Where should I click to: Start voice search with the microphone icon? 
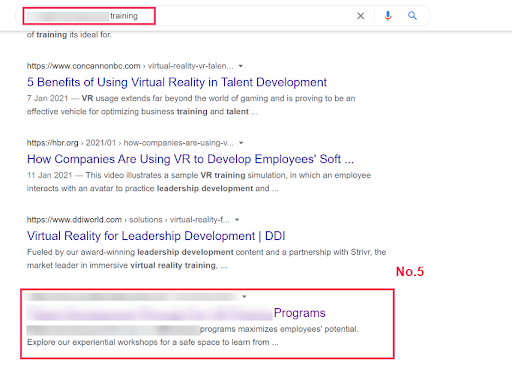[x=388, y=16]
